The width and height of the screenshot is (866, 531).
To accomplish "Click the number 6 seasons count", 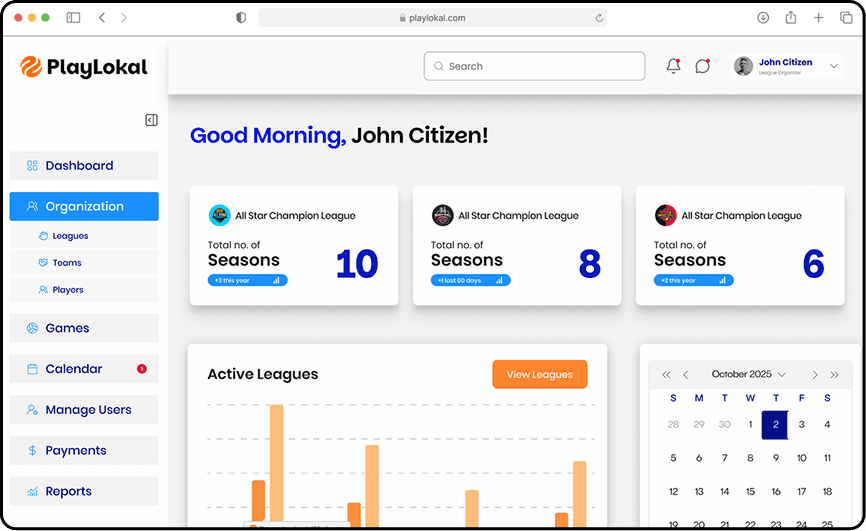I will click(x=813, y=264).
